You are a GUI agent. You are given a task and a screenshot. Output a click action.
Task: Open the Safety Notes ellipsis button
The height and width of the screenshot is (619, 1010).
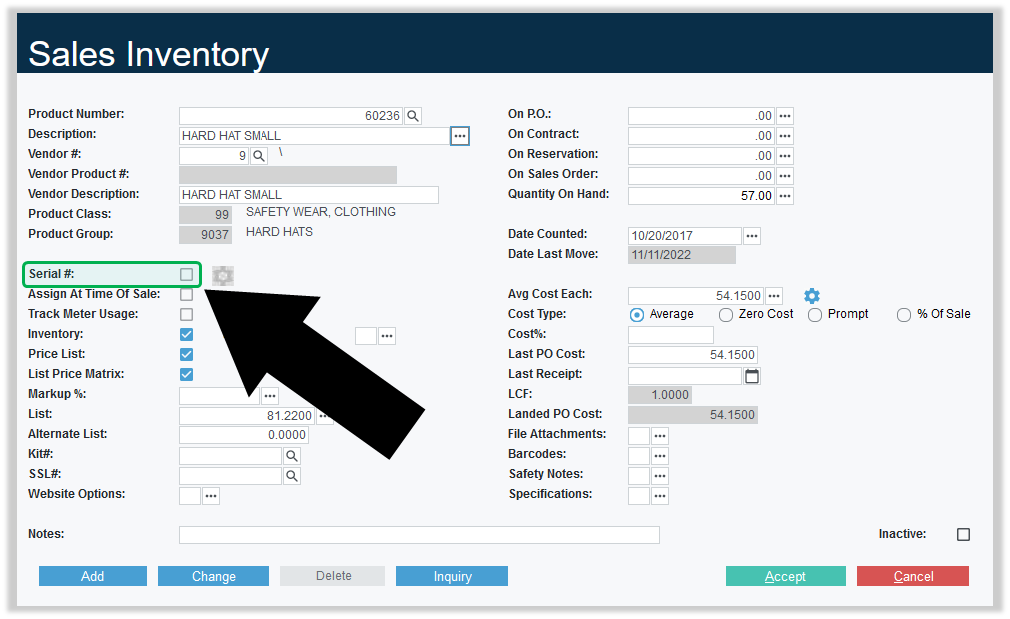[x=660, y=476]
